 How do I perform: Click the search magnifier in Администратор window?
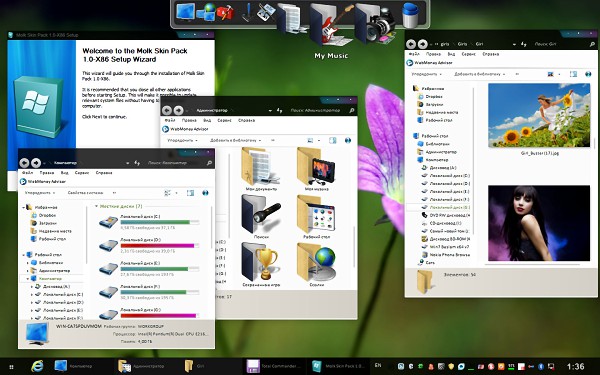[x=351, y=110]
